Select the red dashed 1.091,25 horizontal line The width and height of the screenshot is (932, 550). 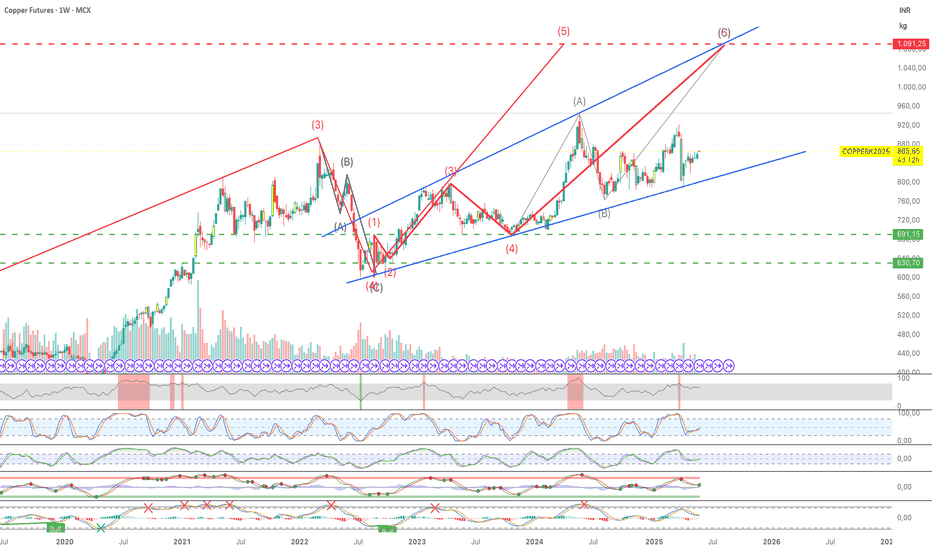click(x=446, y=44)
